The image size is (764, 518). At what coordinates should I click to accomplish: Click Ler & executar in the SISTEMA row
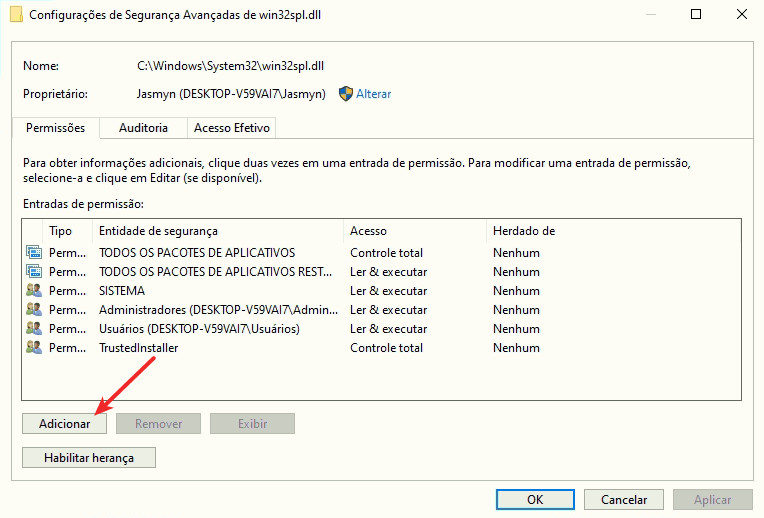[388, 290]
